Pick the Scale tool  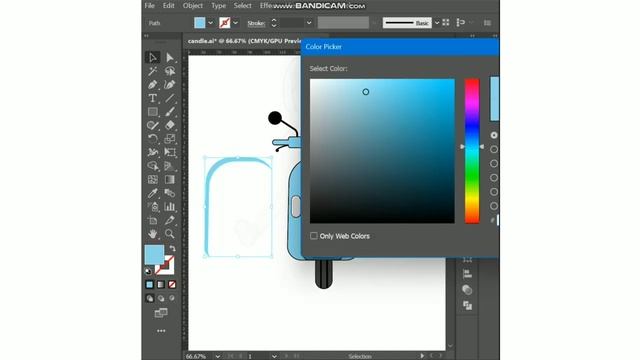point(170,139)
